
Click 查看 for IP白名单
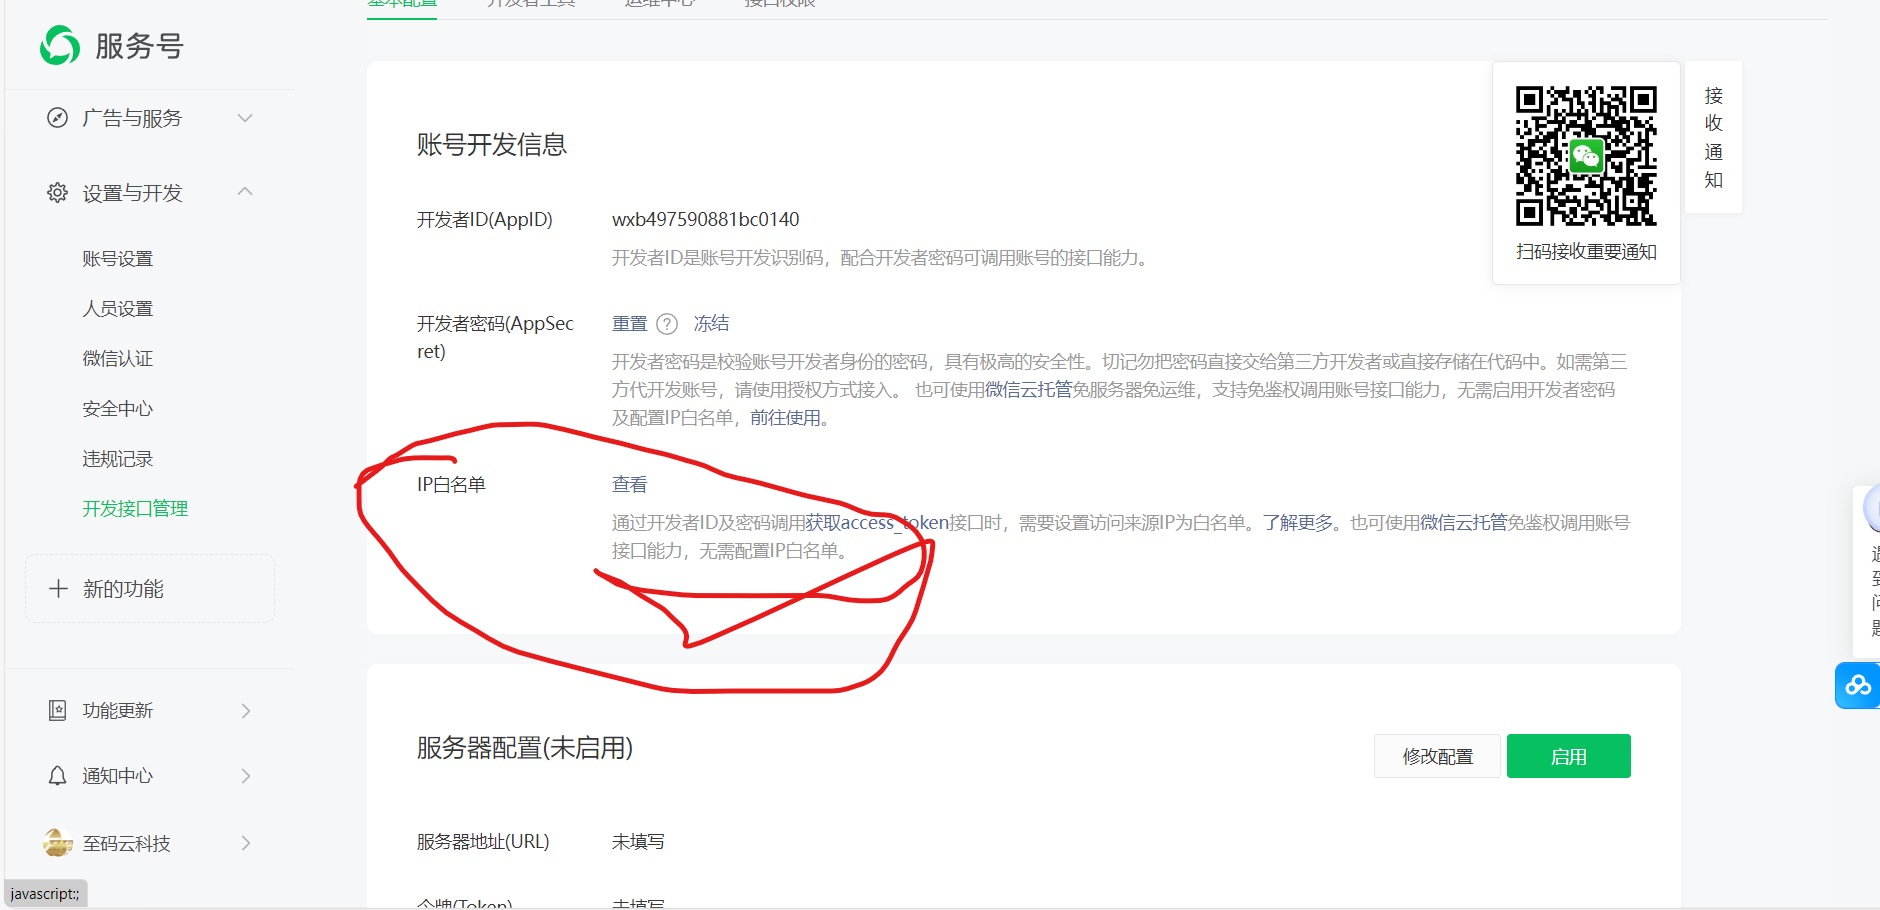coord(630,485)
